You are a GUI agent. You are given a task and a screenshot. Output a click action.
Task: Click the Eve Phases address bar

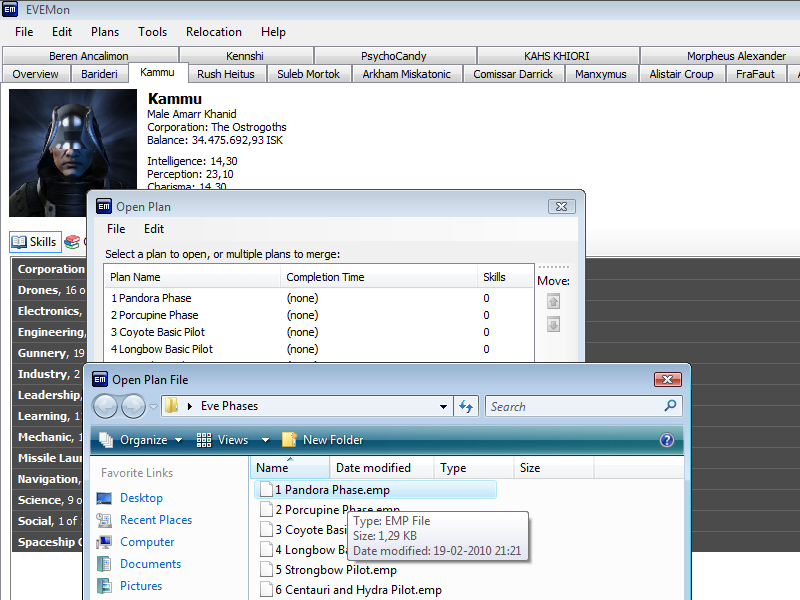point(307,407)
